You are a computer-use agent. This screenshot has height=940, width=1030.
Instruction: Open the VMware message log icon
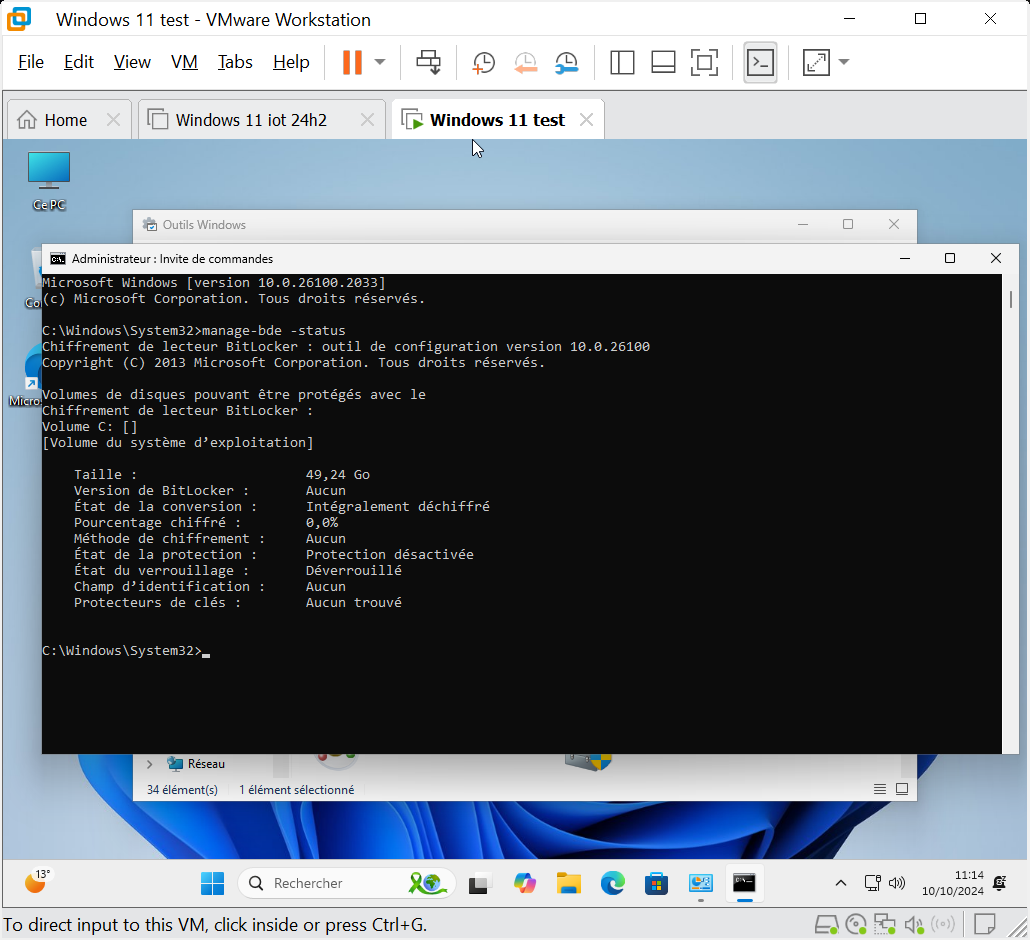[984, 924]
